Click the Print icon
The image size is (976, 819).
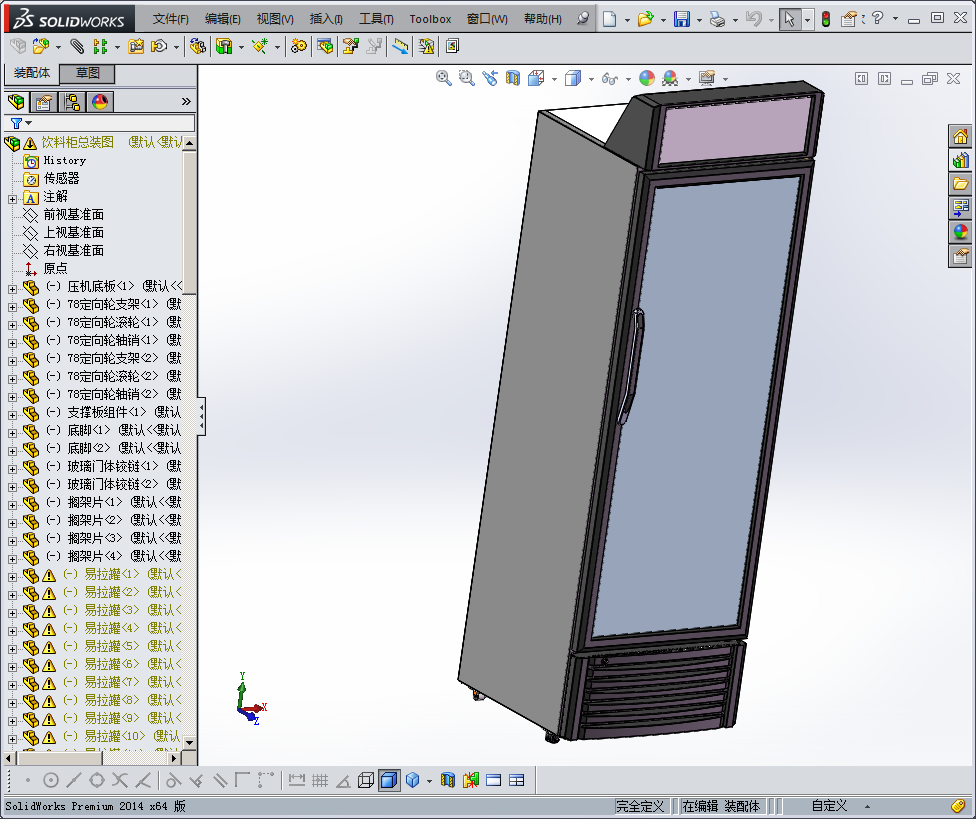[x=718, y=19]
